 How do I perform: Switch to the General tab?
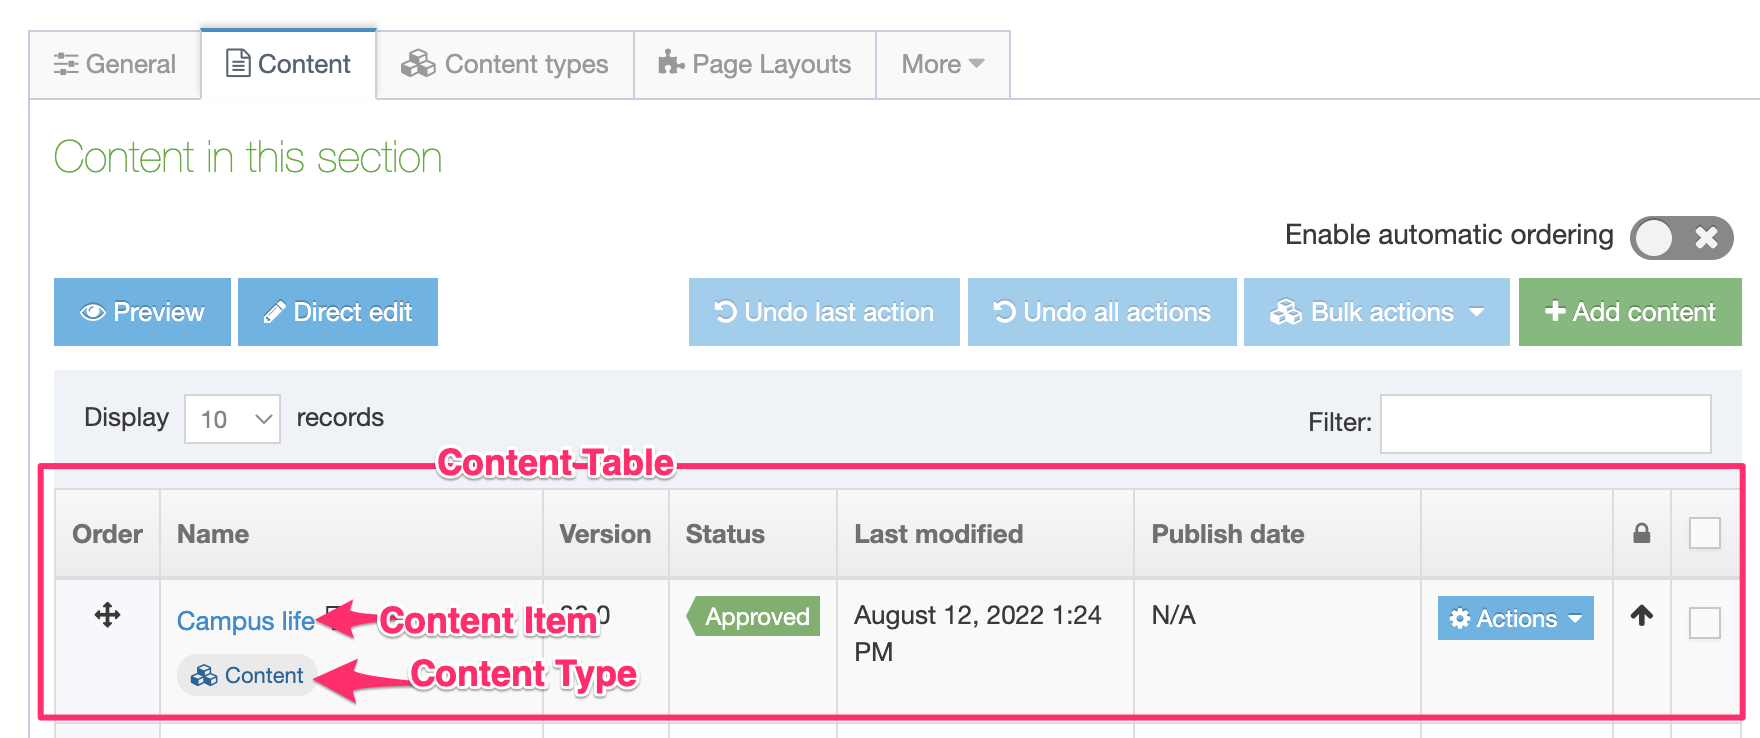pos(115,65)
